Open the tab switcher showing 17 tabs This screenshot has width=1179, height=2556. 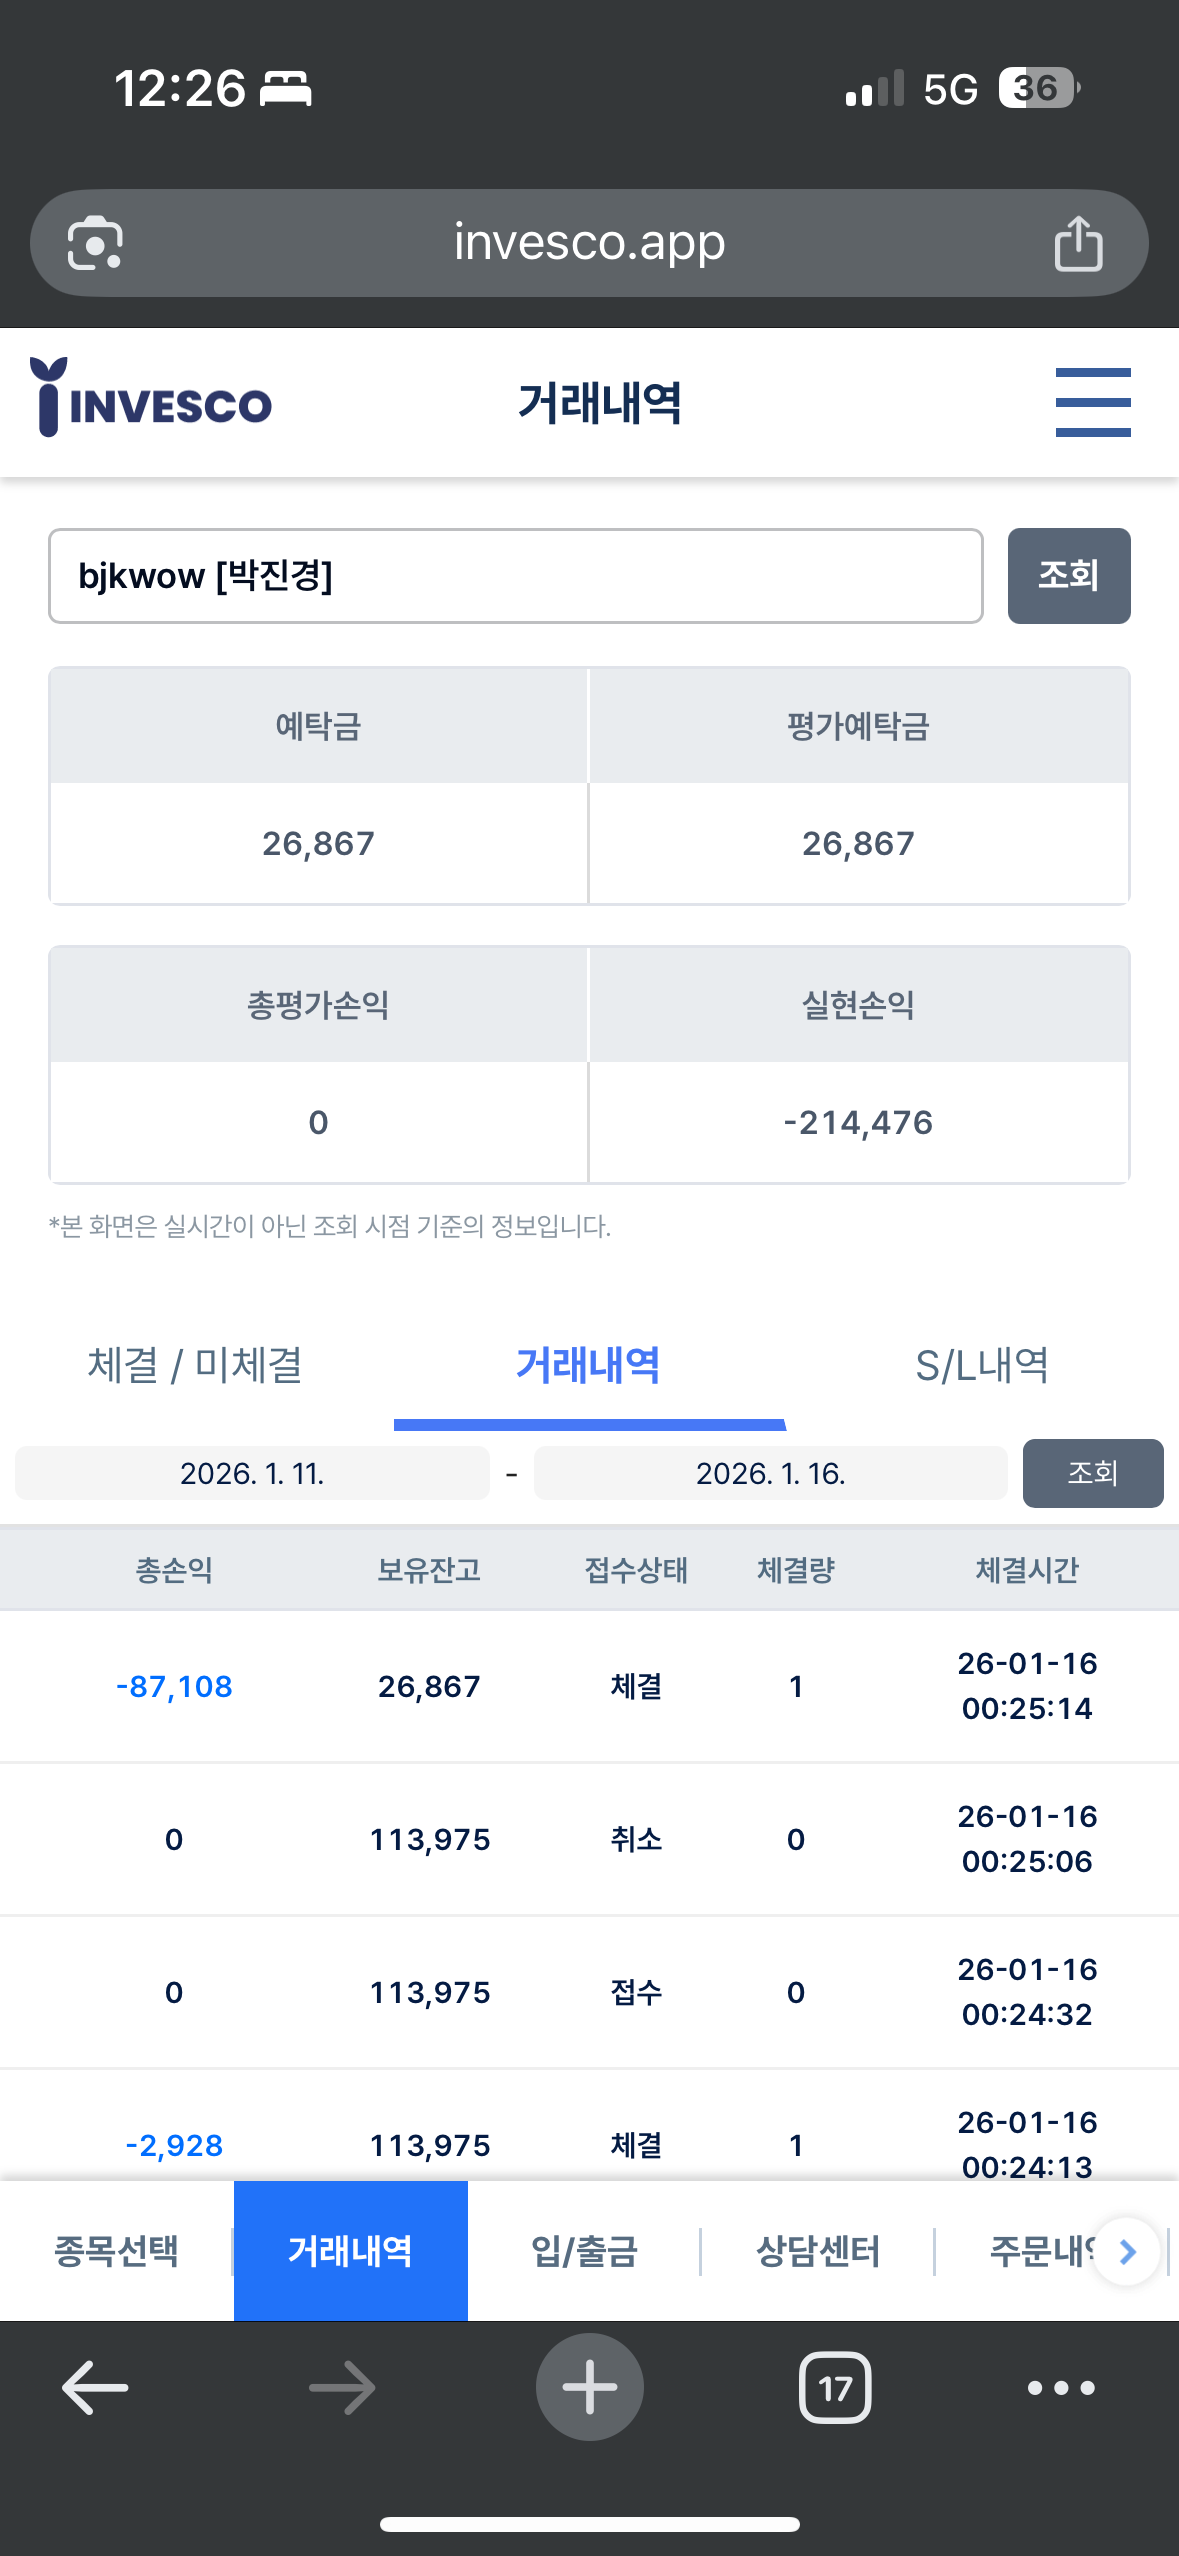coord(835,2388)
